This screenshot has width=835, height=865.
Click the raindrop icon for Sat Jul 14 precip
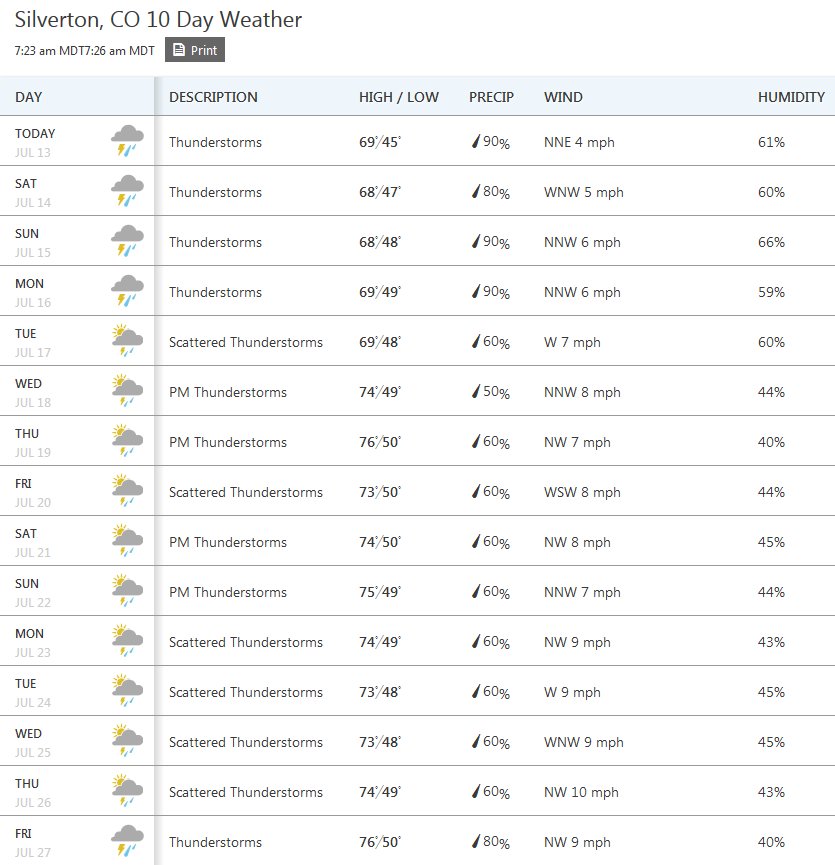point(476,191)
